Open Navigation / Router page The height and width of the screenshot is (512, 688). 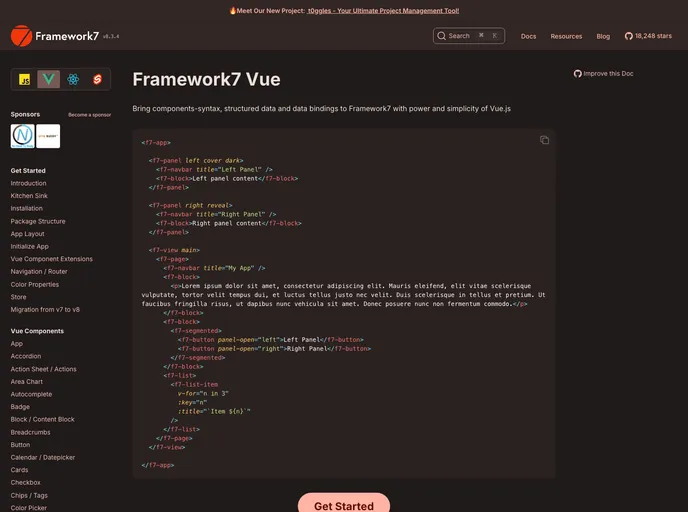pos(39,272)
